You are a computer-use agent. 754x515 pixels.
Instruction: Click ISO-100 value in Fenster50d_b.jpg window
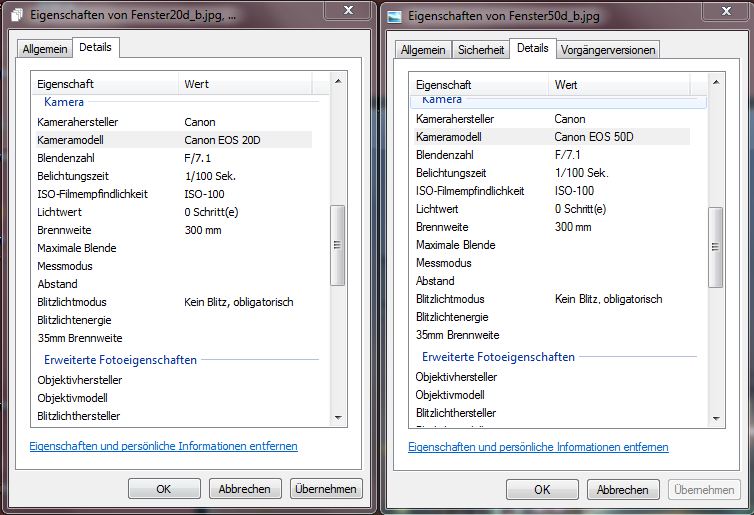click(x=574, y=191)
